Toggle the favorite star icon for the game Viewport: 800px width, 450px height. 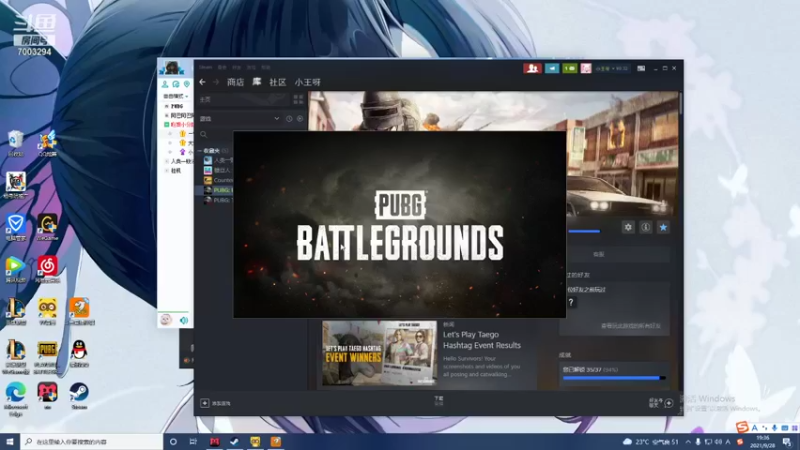(663, 227)
